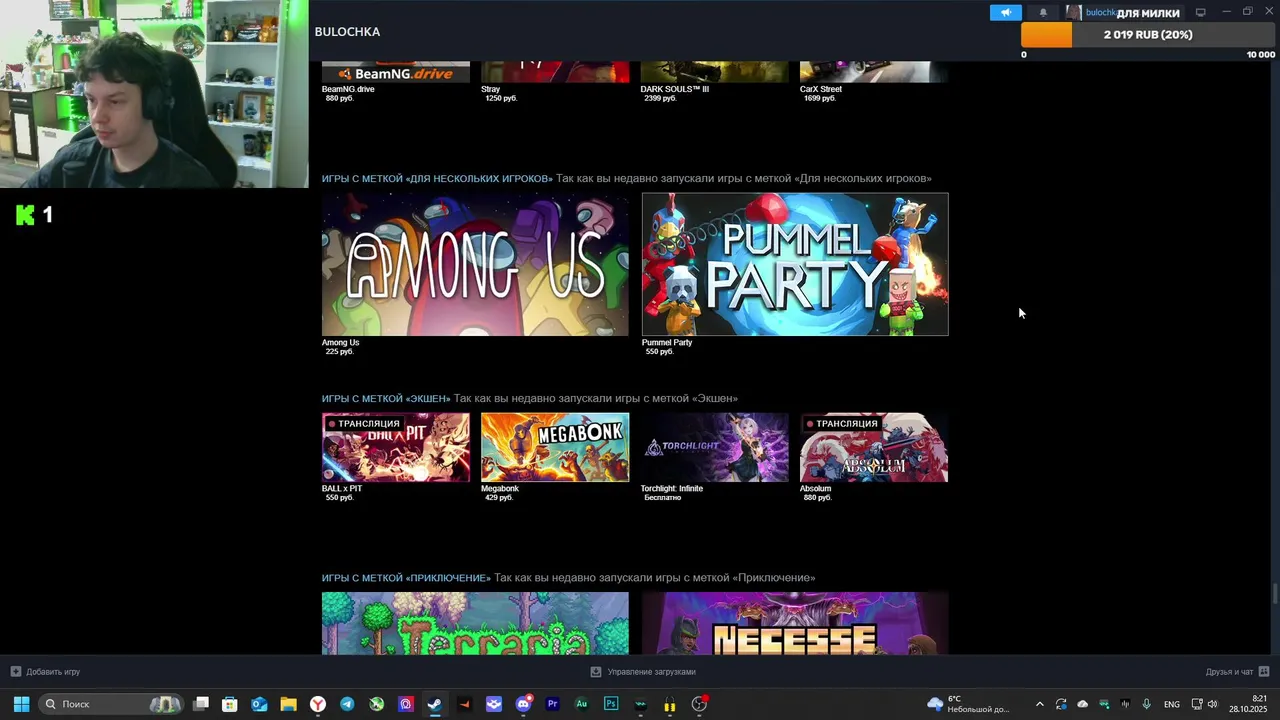This screenshot has width=1280, height=720.
Task: Open the BeamNG.drive game thumbnail
Action: tap(396, 72)
